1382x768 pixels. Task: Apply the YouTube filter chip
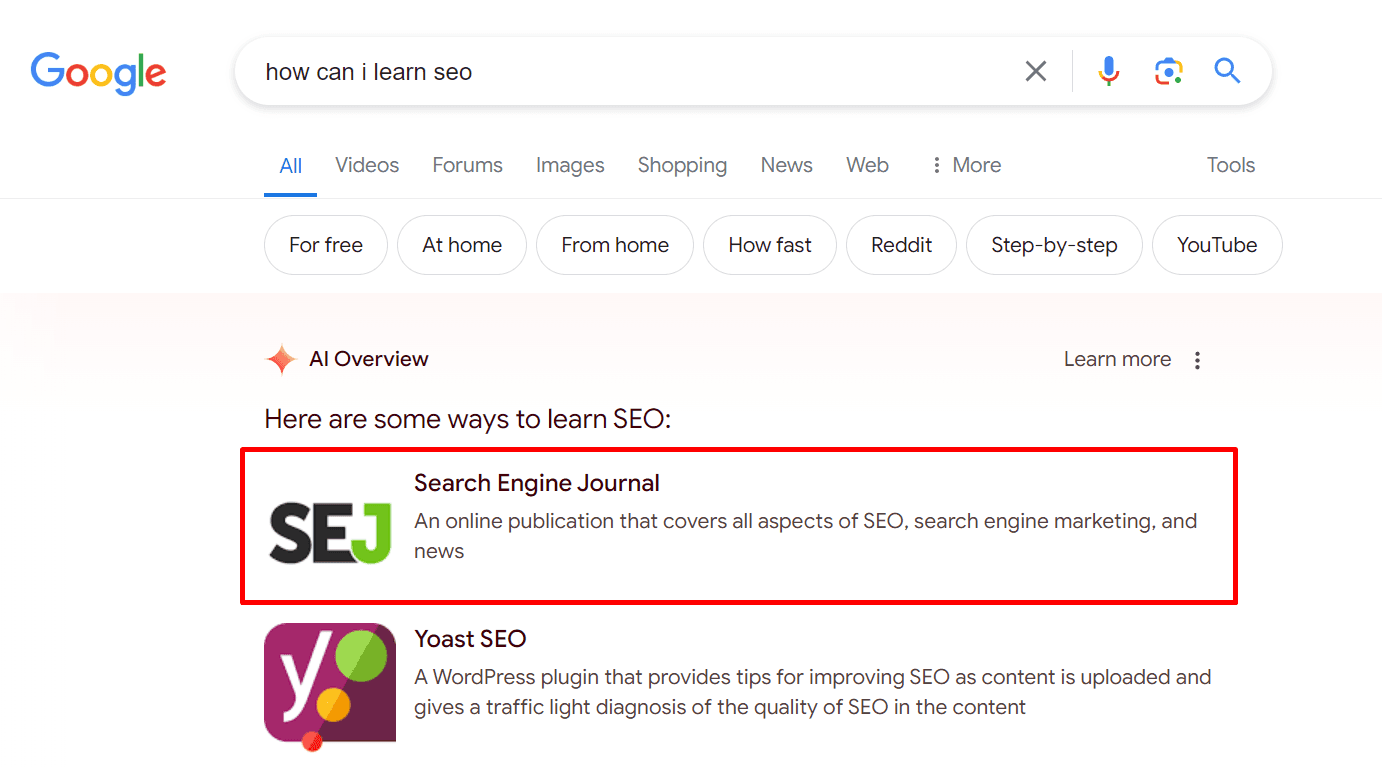pyautogui.click(x=1217, y=245)
